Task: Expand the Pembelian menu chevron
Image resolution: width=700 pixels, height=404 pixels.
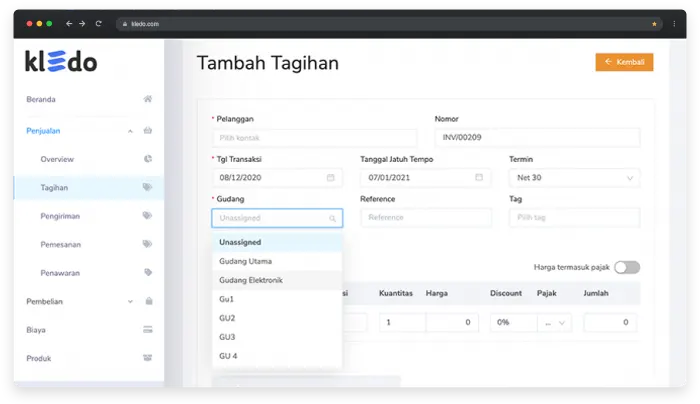Action: point(130,302)
